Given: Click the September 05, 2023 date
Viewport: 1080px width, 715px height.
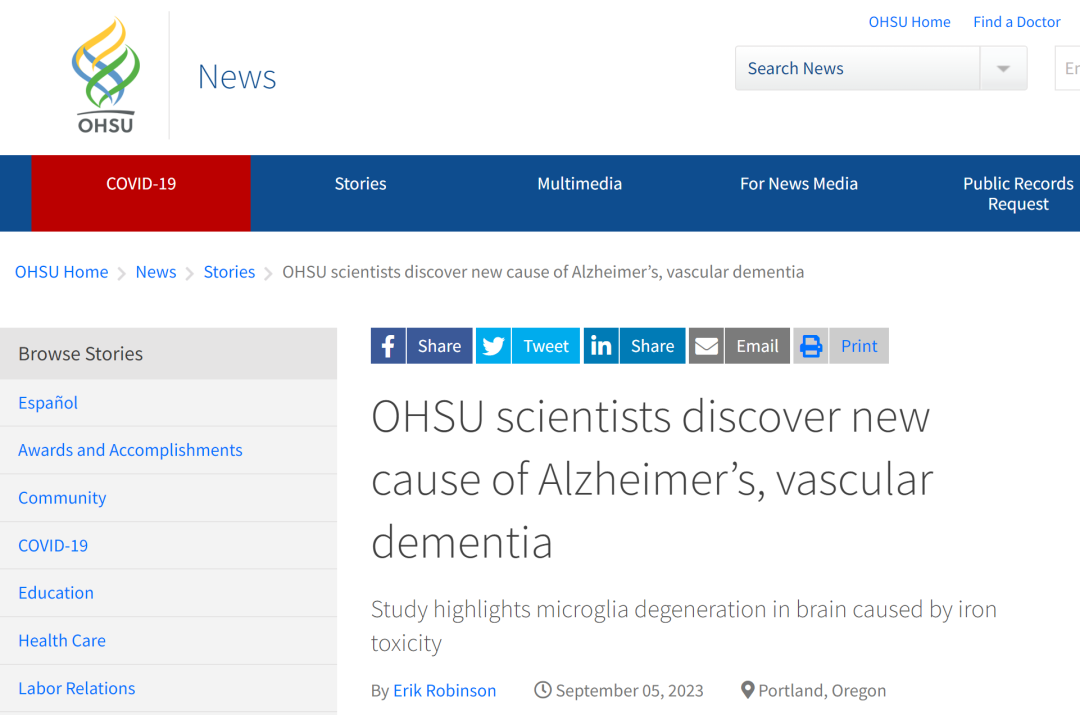Looking at the screenshot, I should [x=630, y=691].
